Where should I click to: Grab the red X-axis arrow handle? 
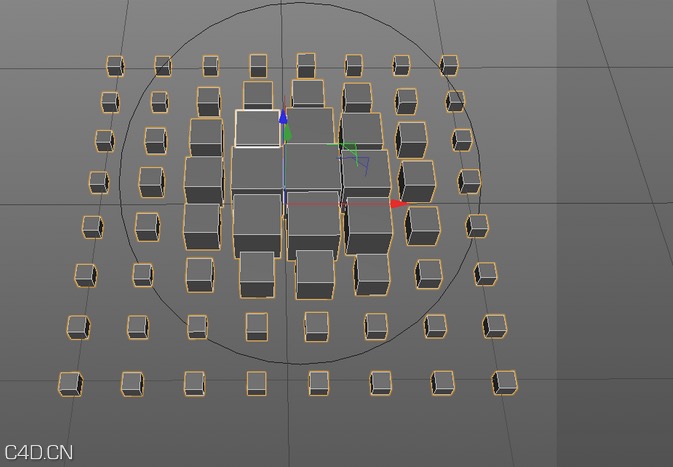pyautogui.click(x=399, y=204)
